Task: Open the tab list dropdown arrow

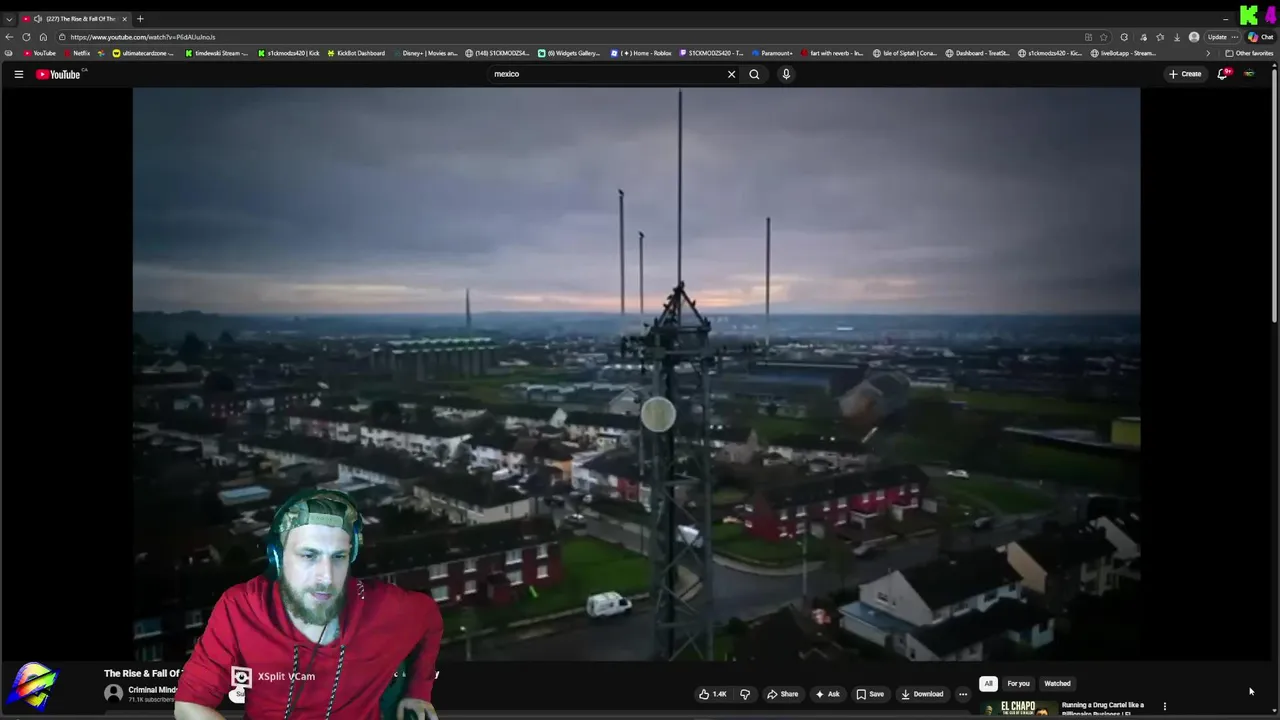Action: click(x=9, y=19)
